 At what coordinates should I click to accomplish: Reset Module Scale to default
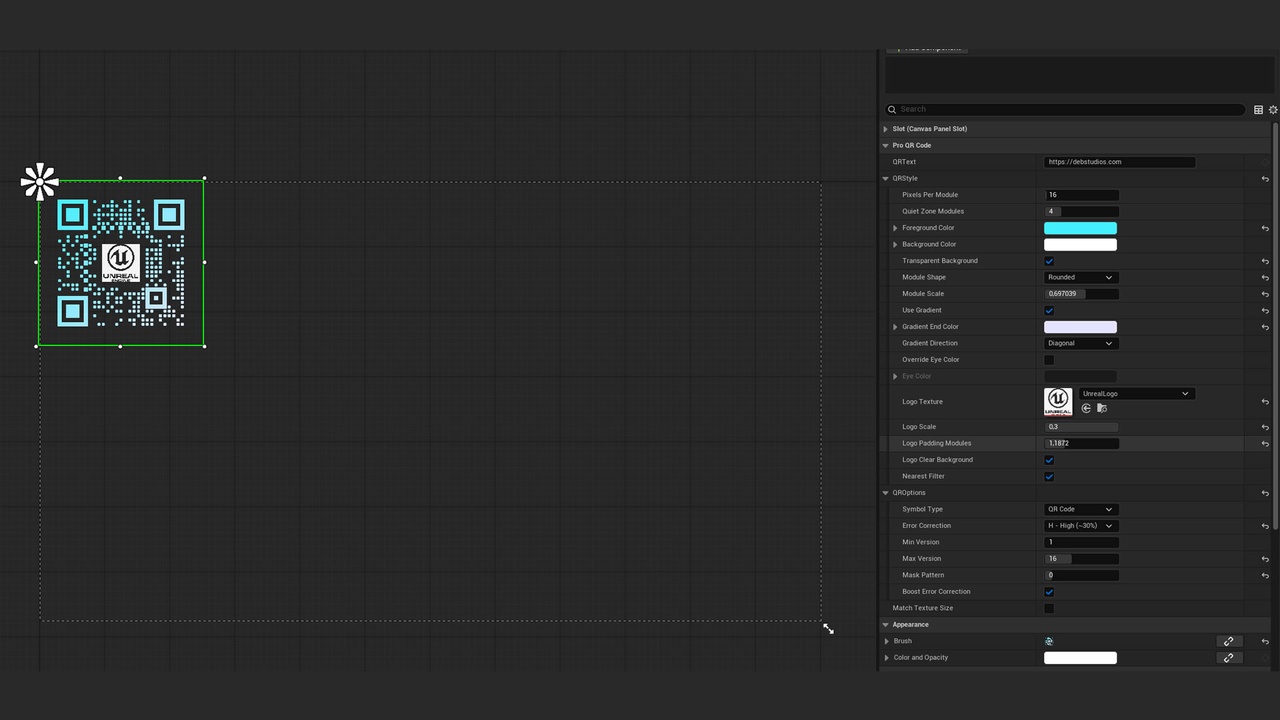pyautogui.click(x=1265, y=294)
